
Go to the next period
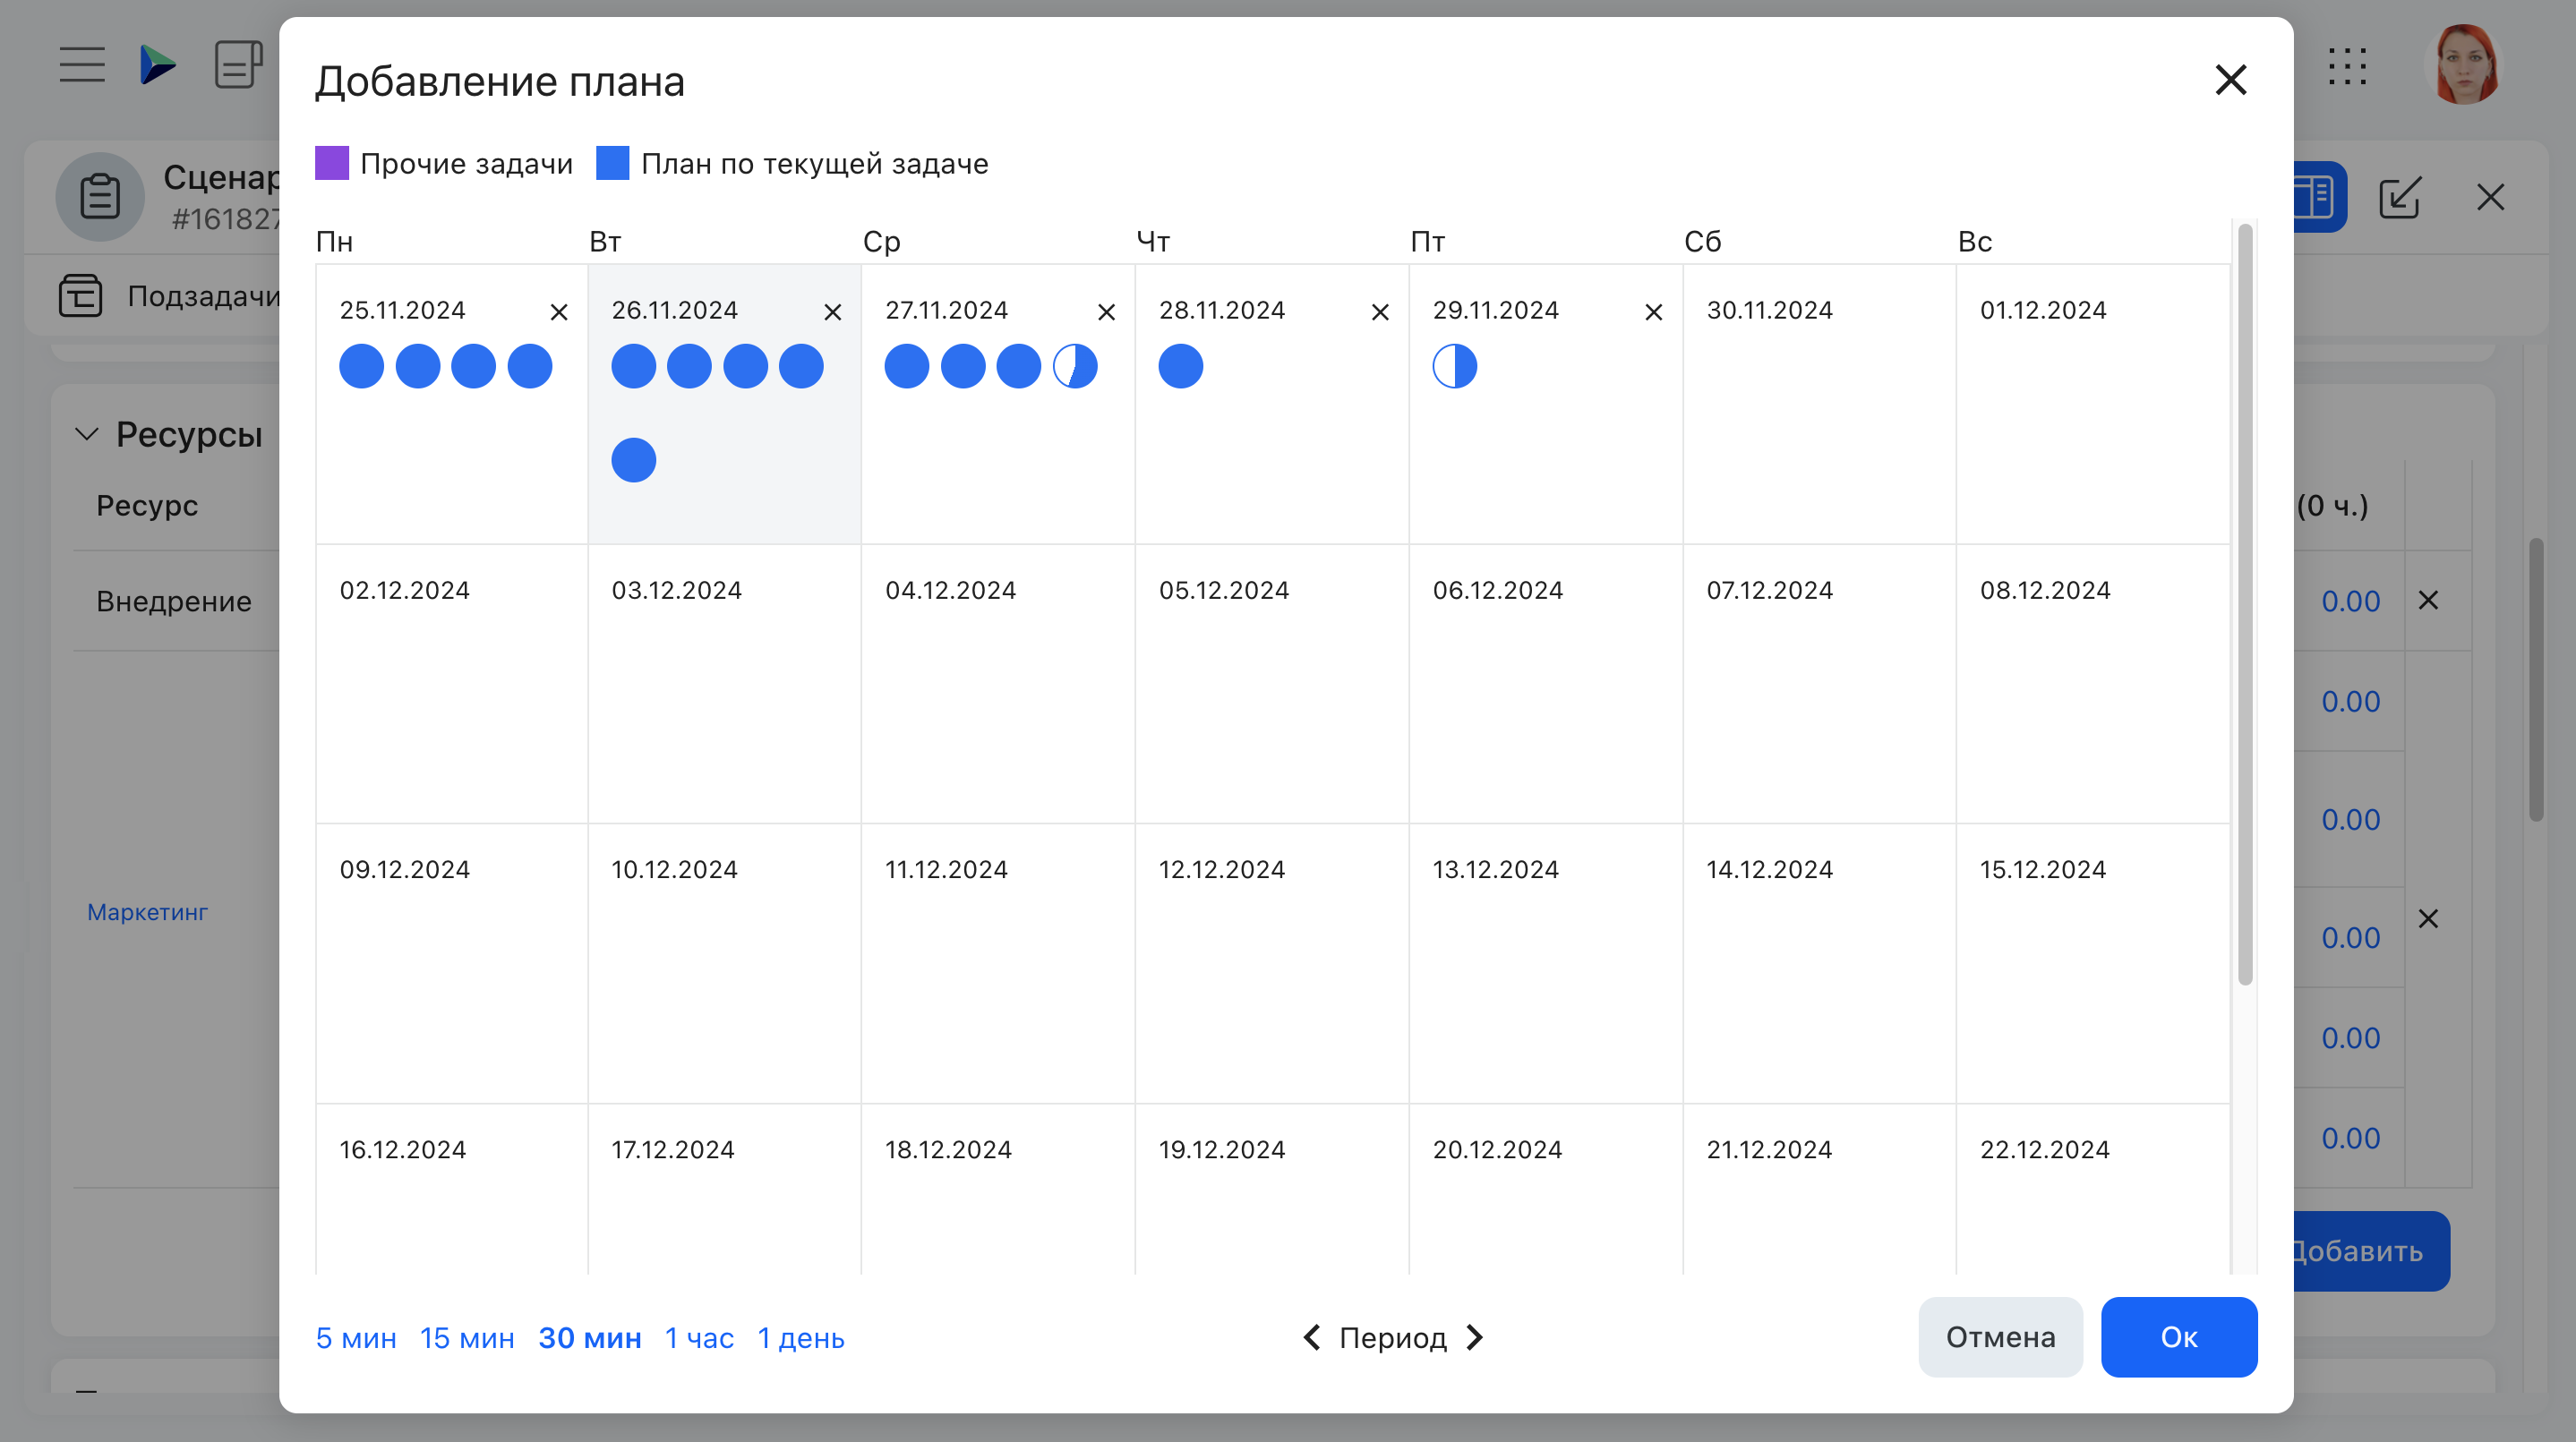coord(1475,1337)
